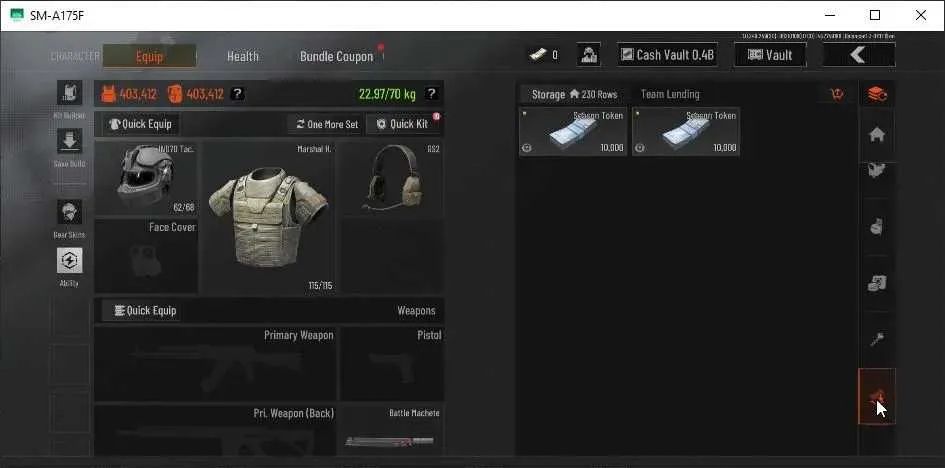Click the CHARACTER label
Screen dimensions: 945x468
75,57
